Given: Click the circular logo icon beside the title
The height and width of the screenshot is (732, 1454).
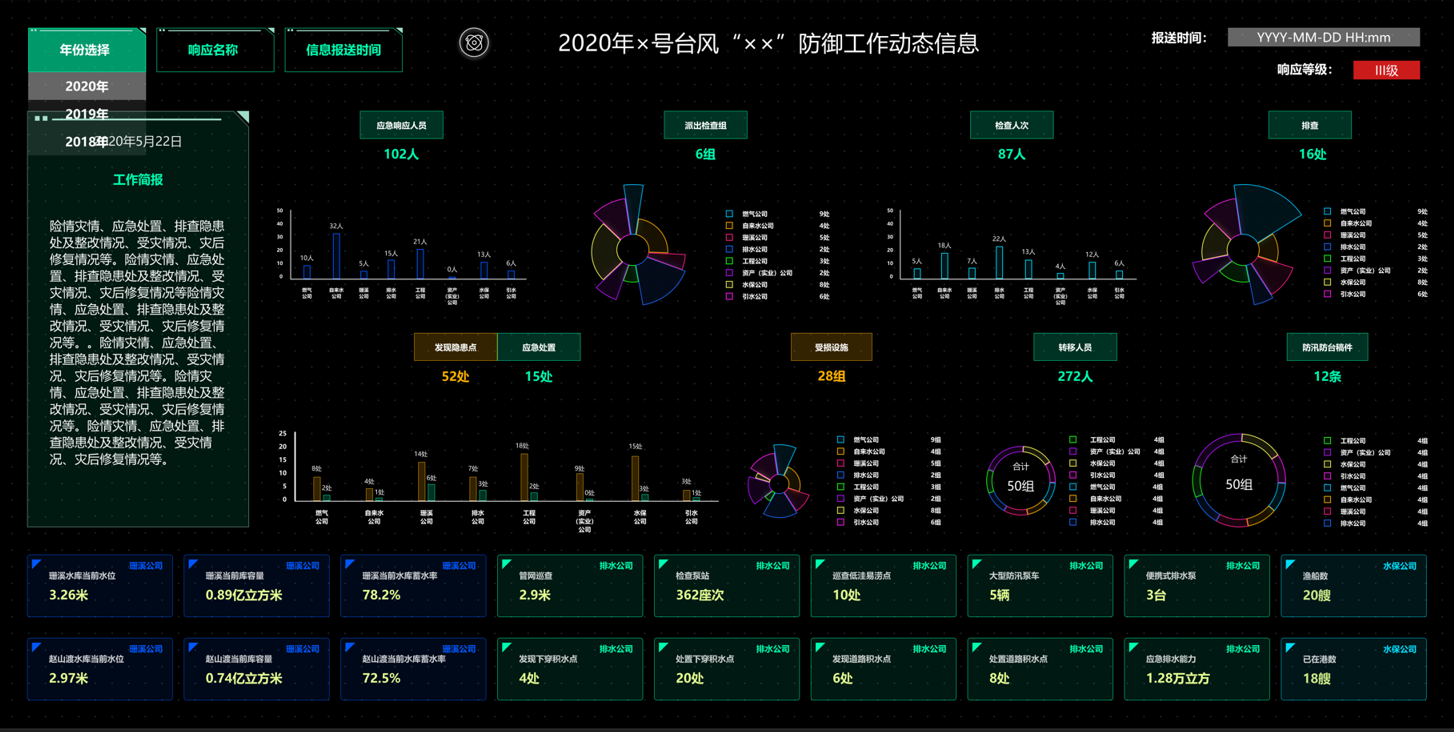Looking at the screenshot, I should coord(474,43).
